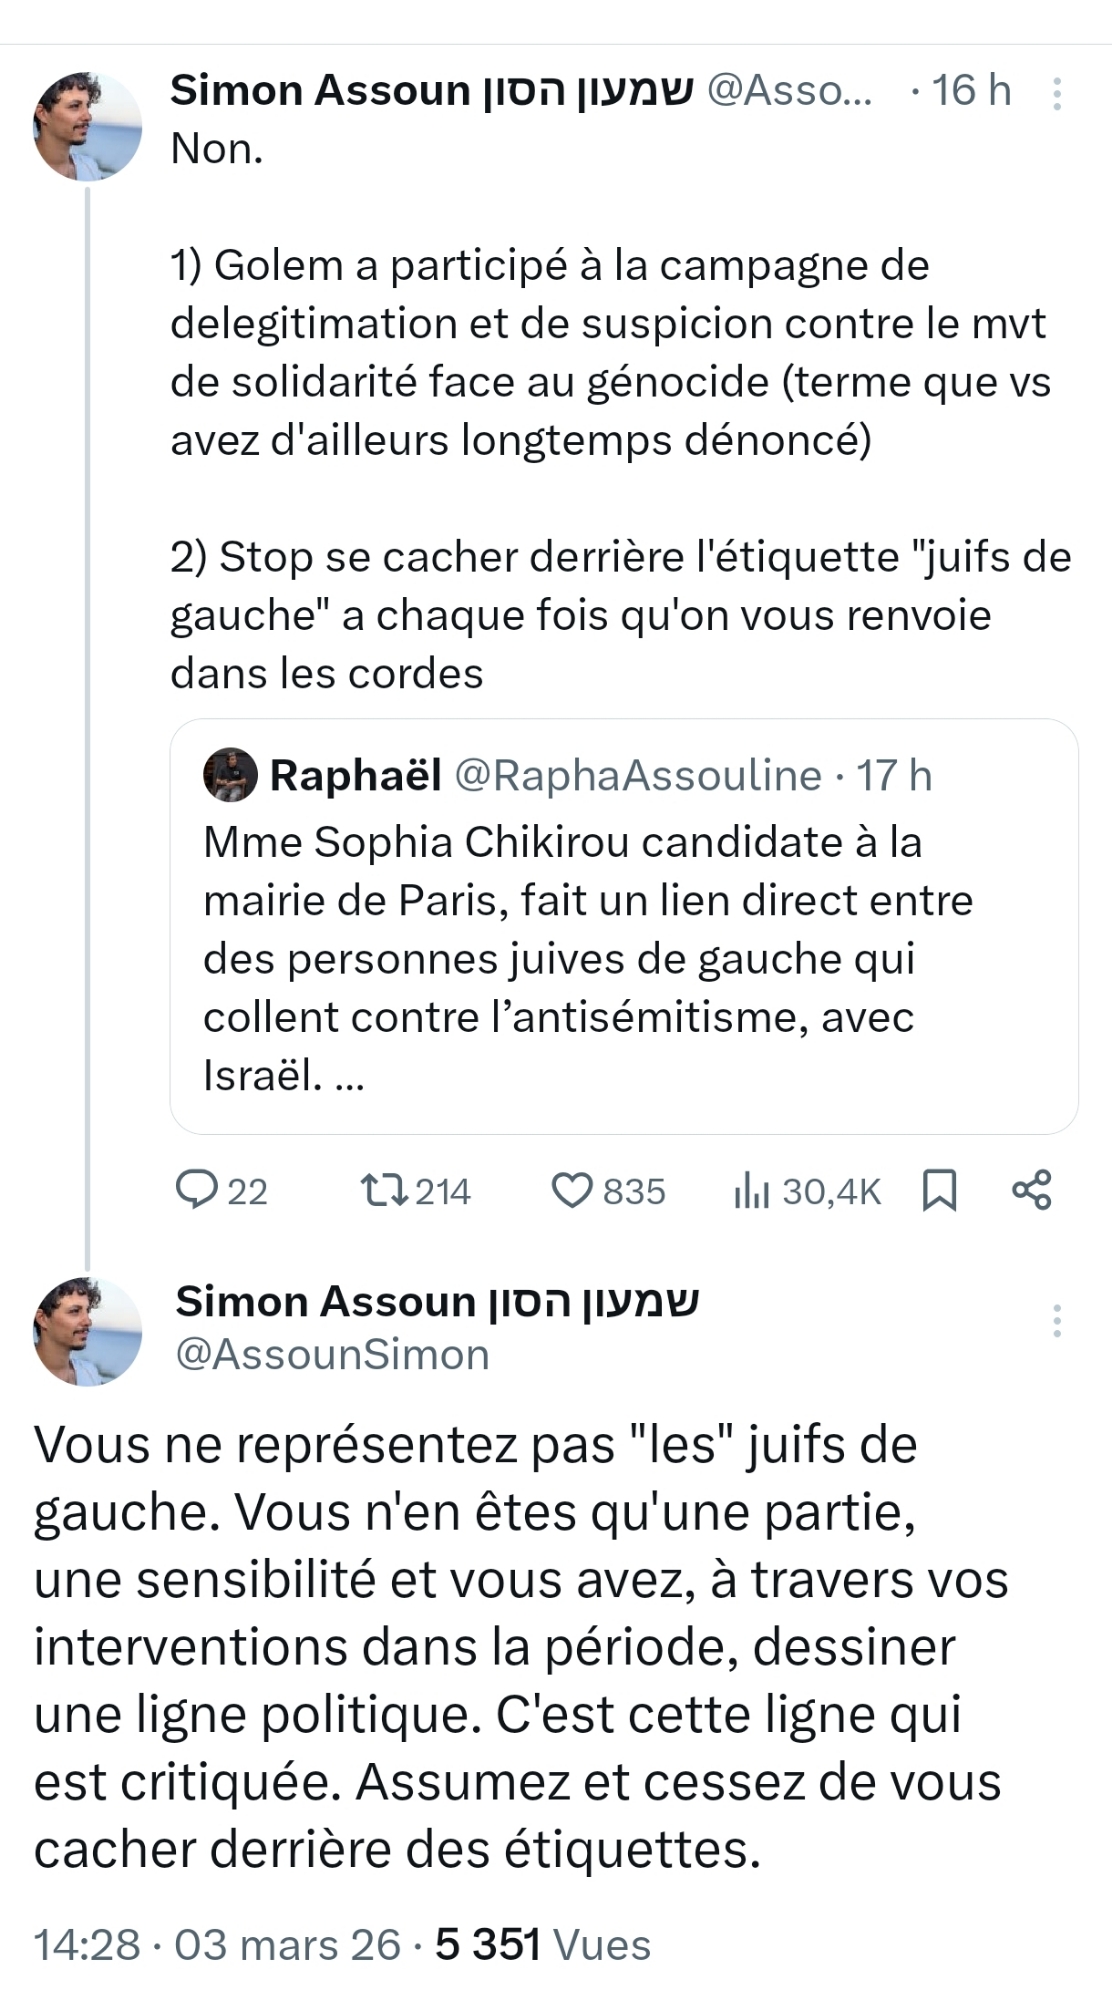Click the share icon
Image resolution: width=1112 pixels, height=2000 pixels.
click(1032, 1190)
